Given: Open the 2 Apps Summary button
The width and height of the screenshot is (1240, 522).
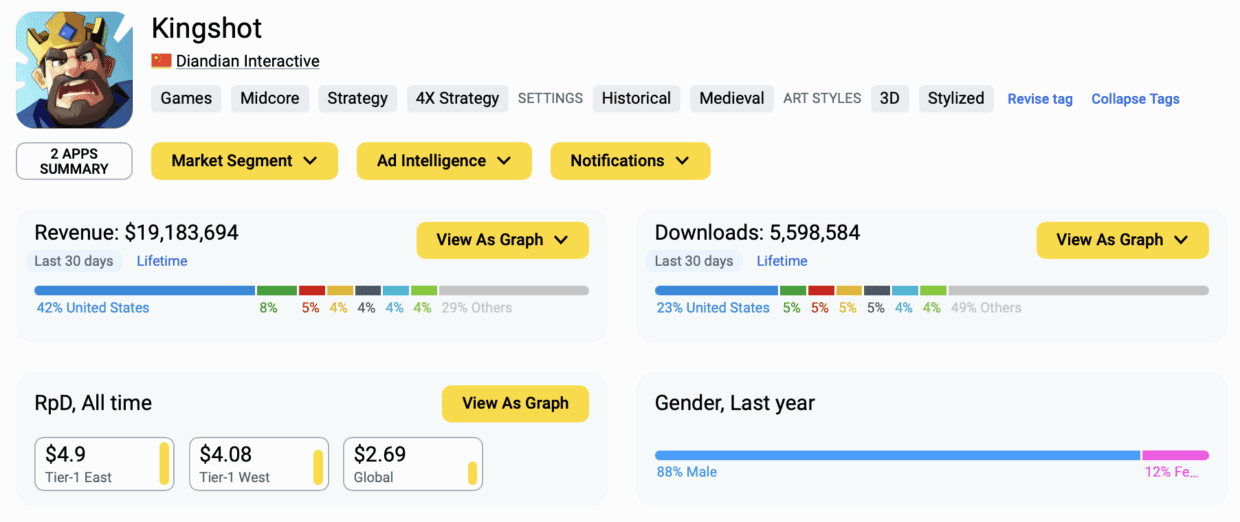Looking at the screenshot, I should 74,161.
